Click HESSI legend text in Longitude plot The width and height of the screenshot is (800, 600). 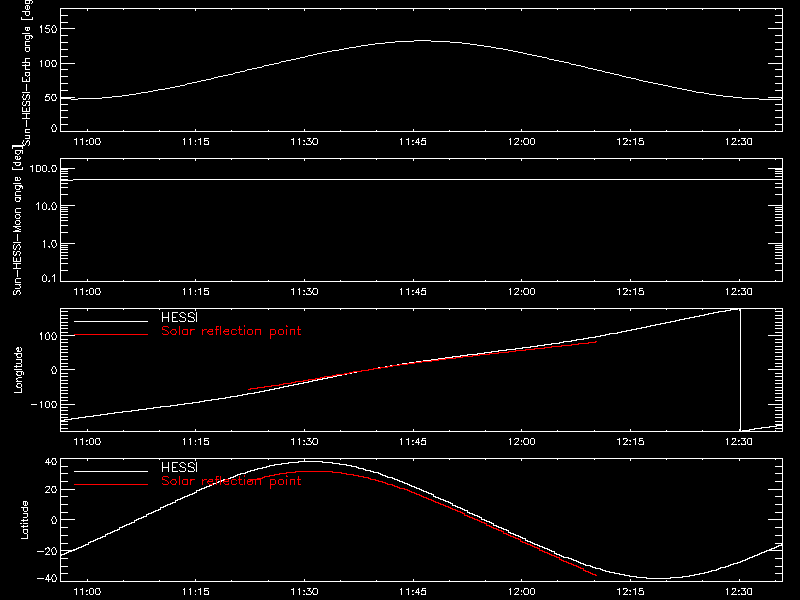coord(179,317)
